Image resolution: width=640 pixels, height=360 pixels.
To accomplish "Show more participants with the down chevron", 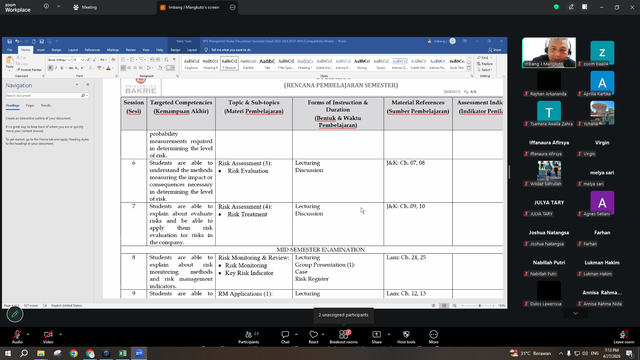I will click(576, 313).
